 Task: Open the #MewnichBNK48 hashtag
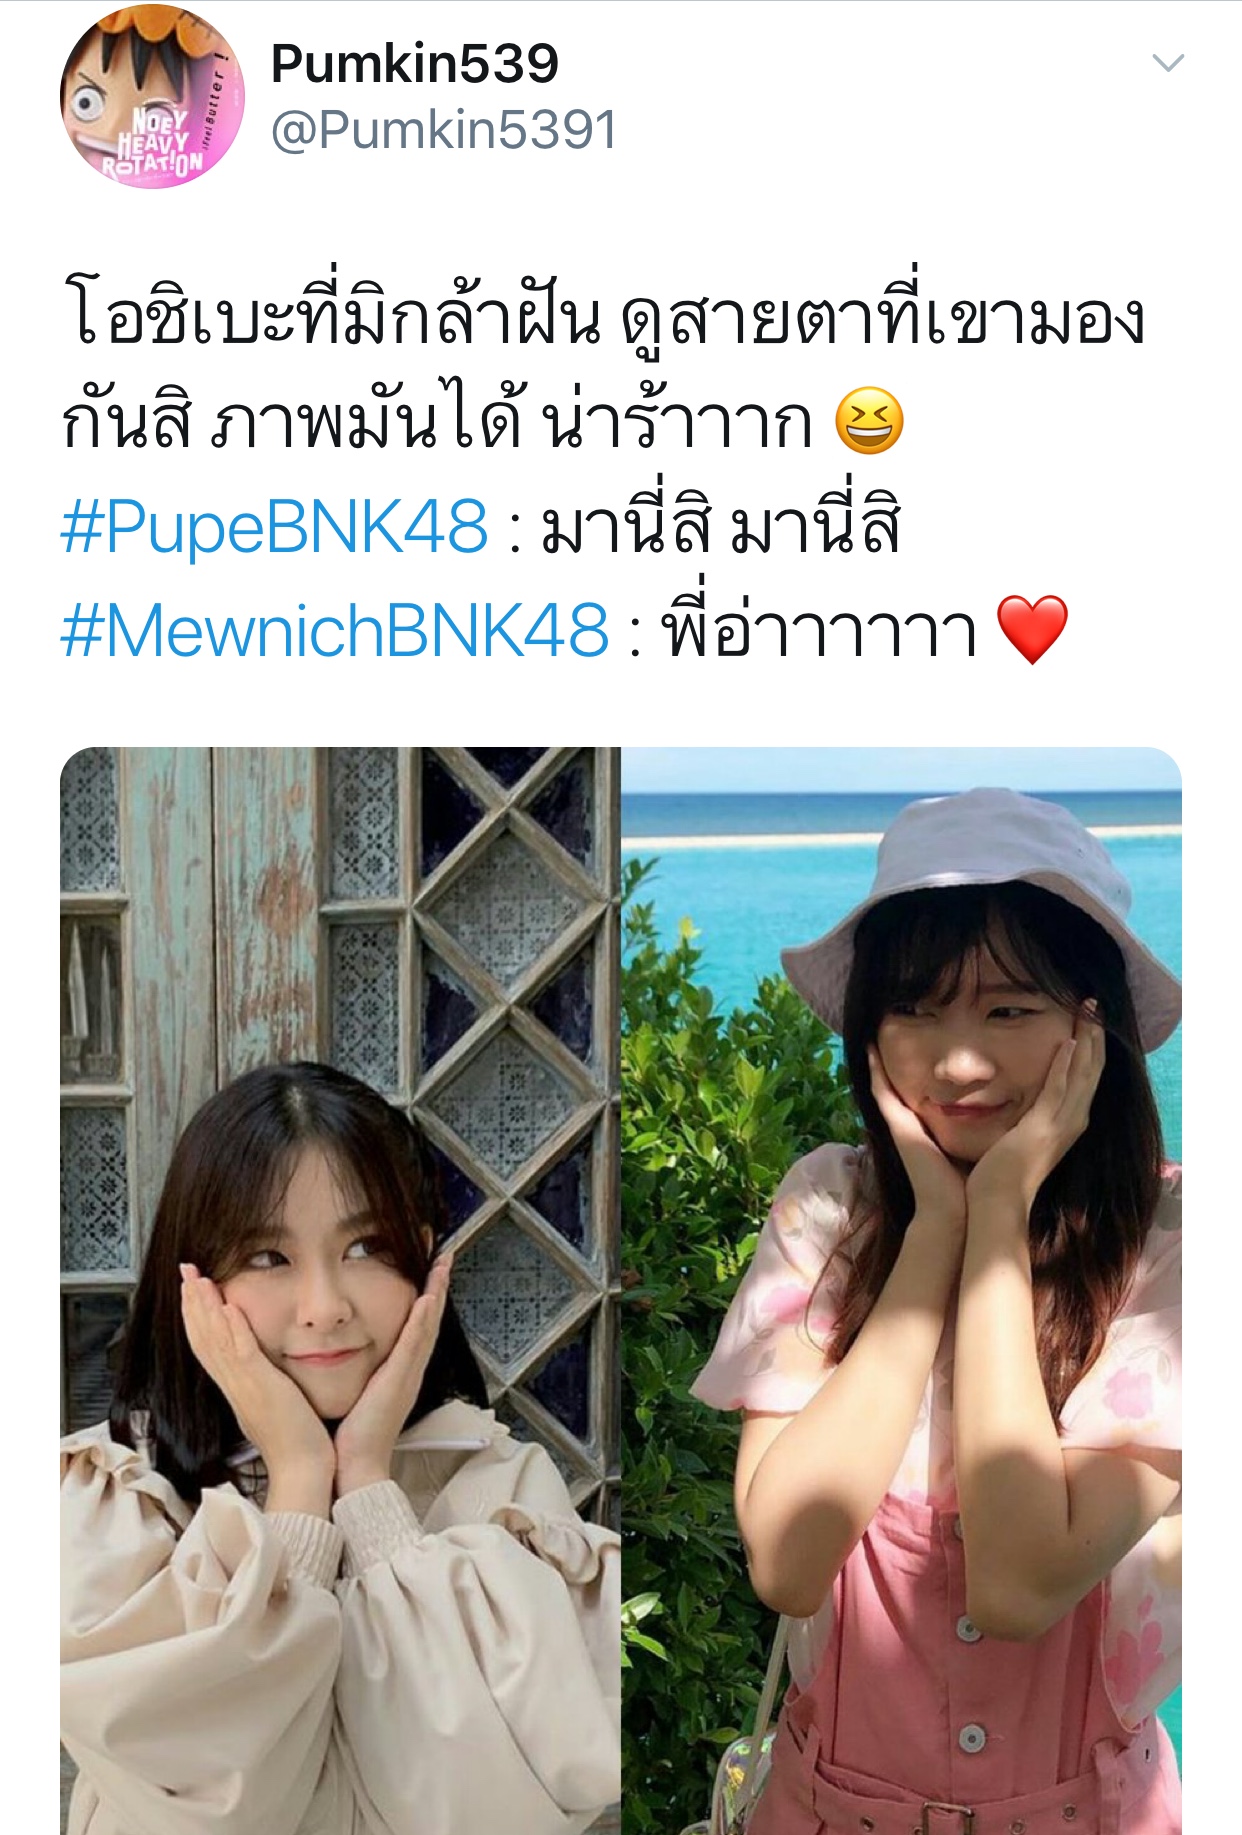pyautogui.click(x=335, y=630)
